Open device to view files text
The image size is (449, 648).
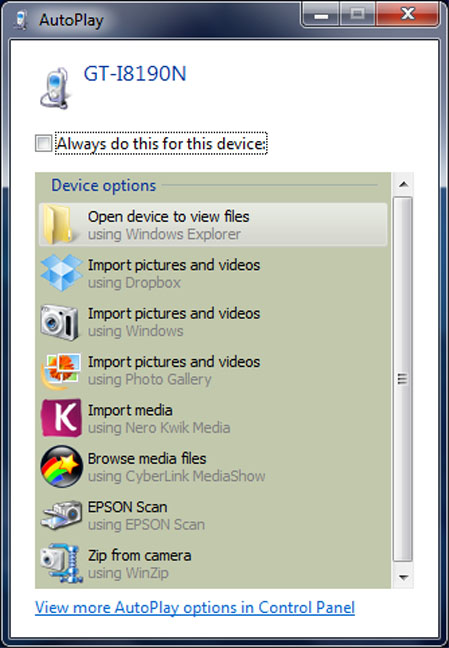pyautogui.click(x=168, y=217)
